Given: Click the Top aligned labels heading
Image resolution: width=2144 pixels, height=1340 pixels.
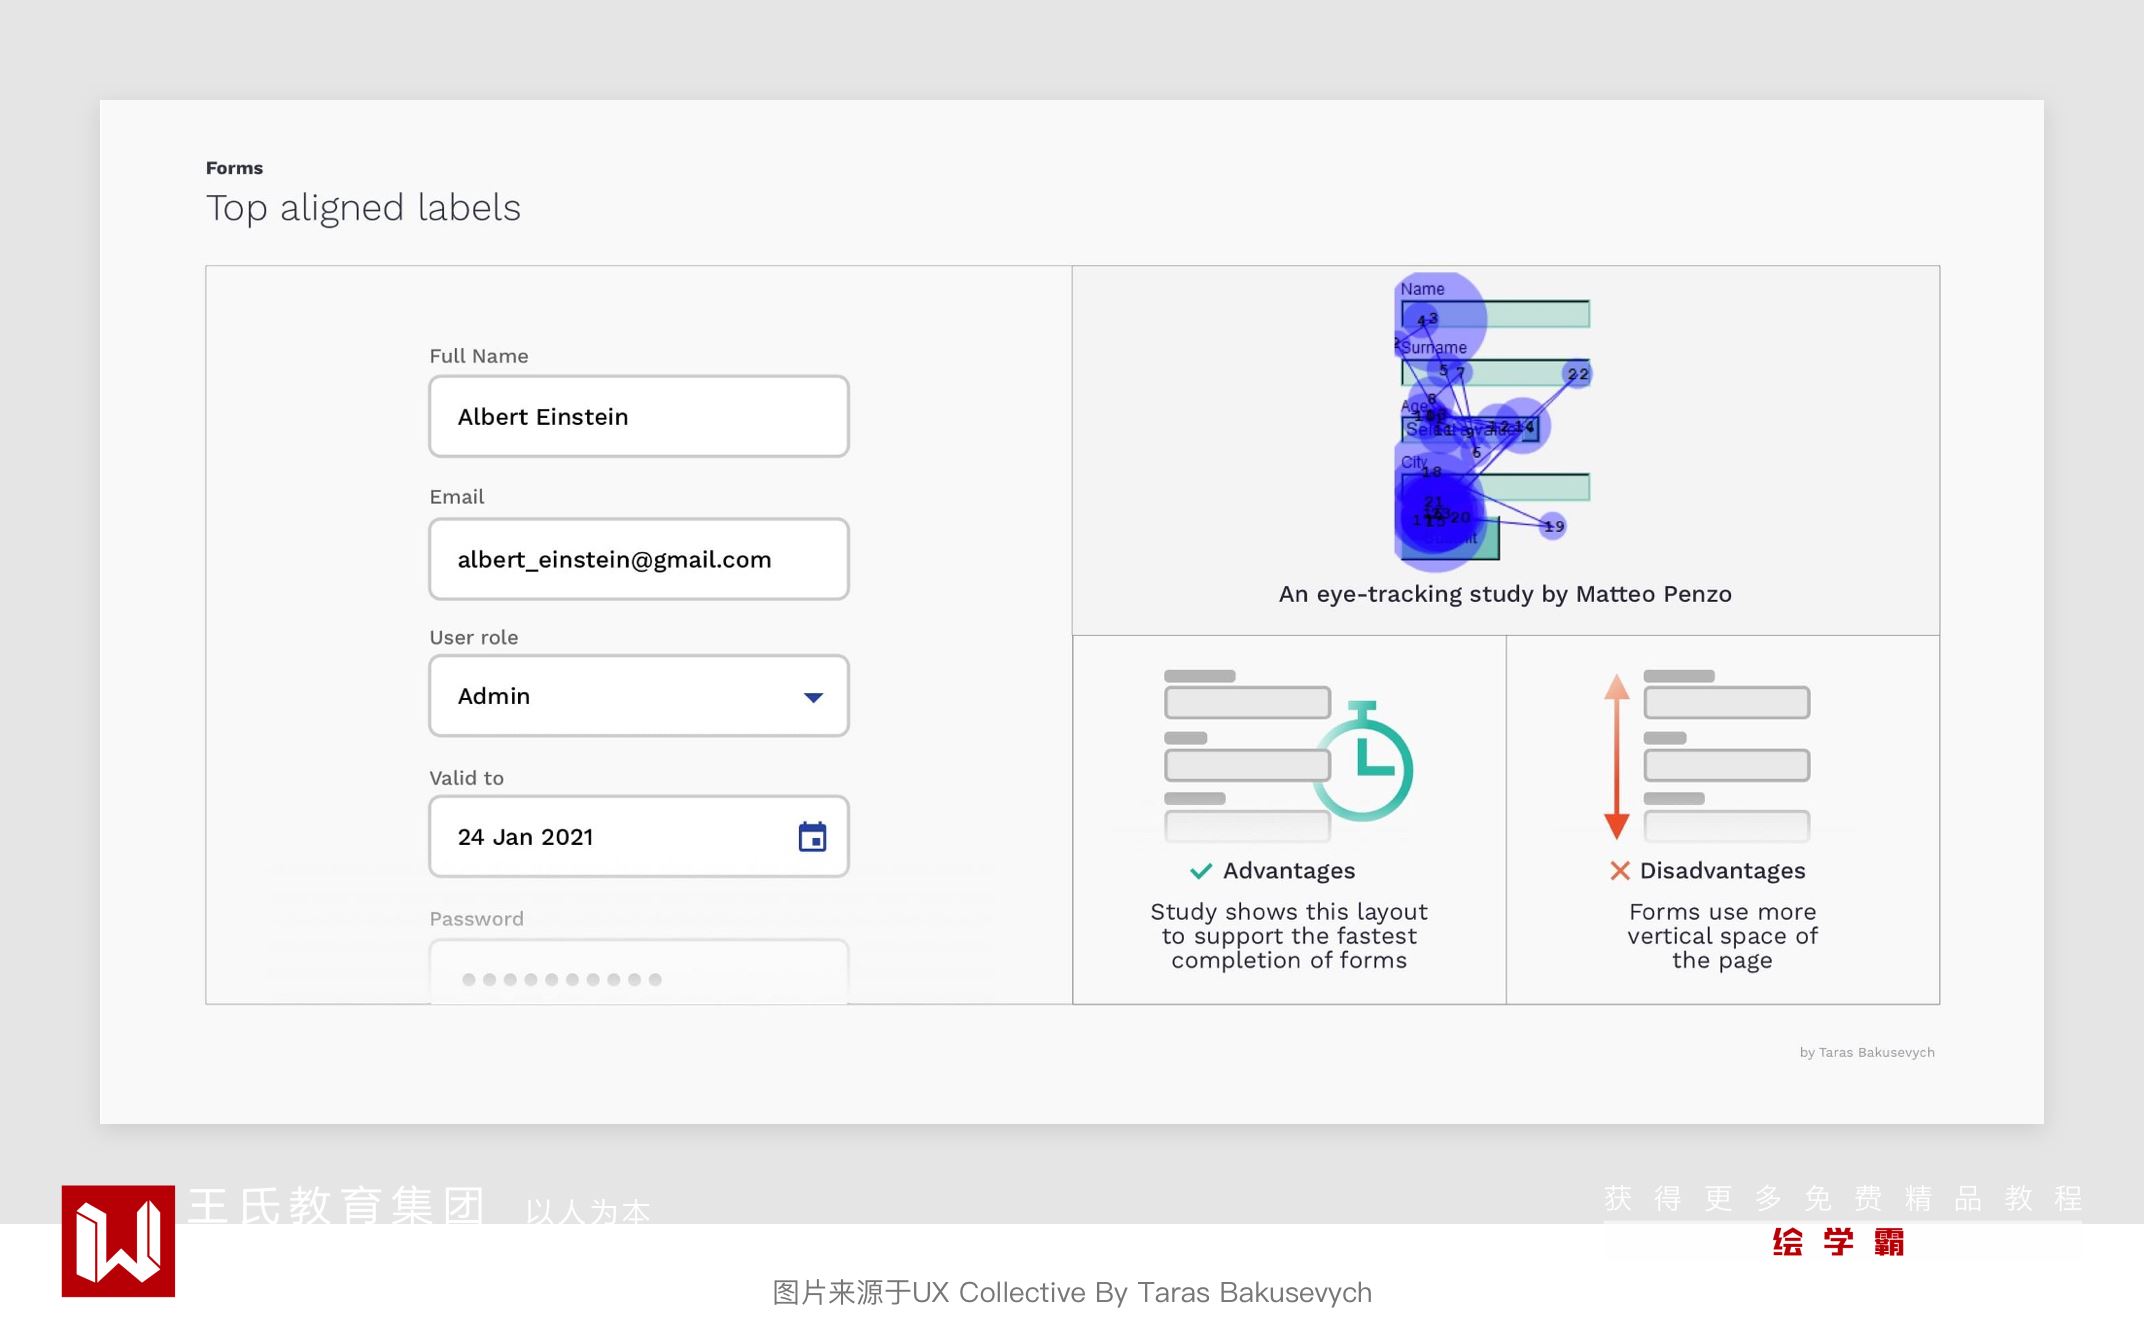Looking at the screenshot, I should 363,208.
